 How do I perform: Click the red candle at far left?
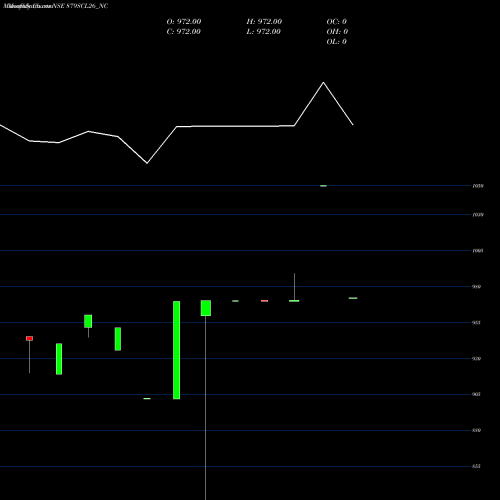click(29, 338)
